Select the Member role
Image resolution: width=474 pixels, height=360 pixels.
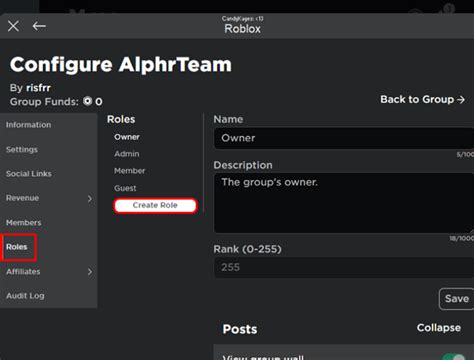(x=130, y=171)
